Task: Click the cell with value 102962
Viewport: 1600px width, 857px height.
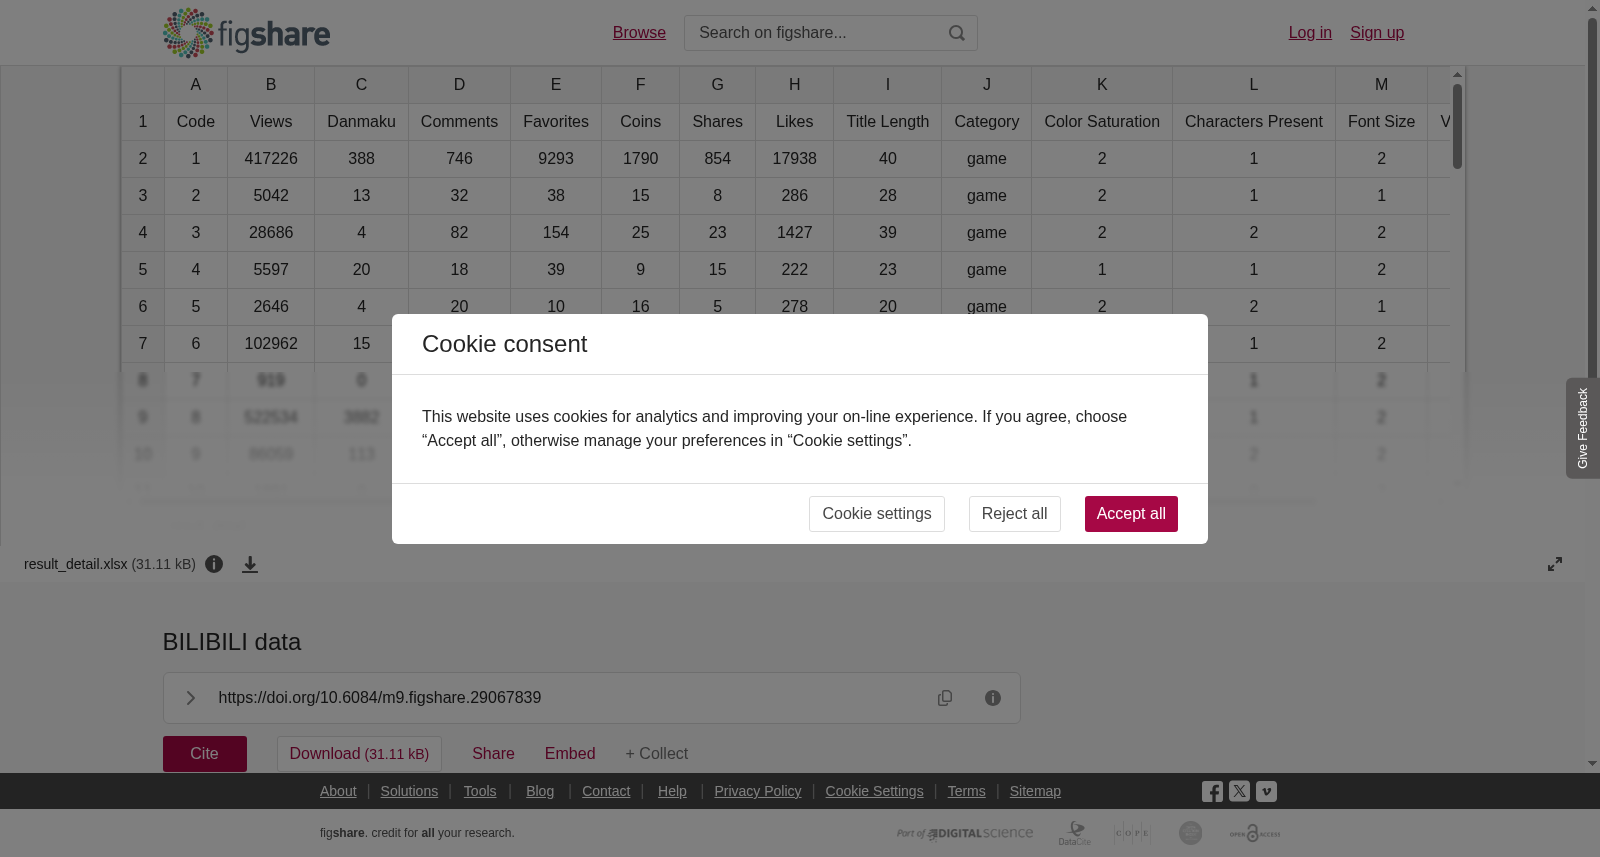Action: (x=271, y=344)
